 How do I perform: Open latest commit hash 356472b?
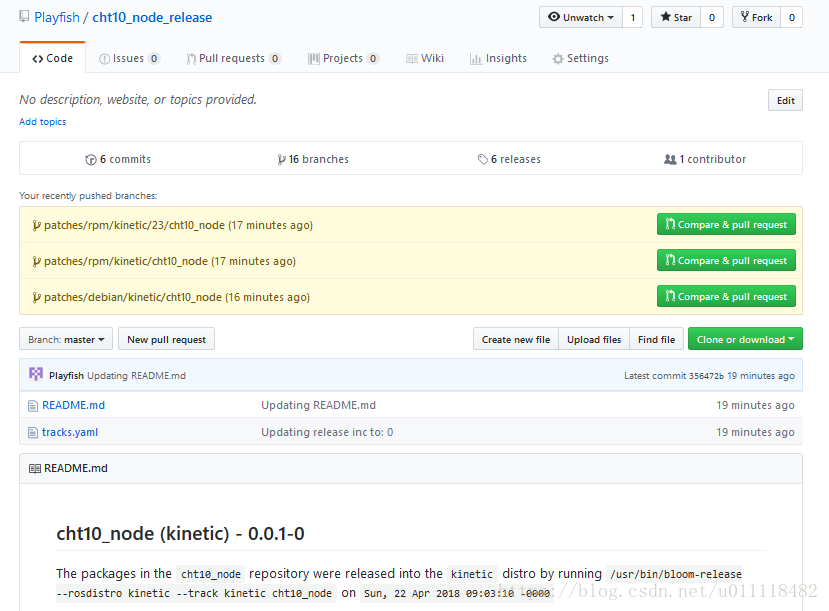[706, 376]
